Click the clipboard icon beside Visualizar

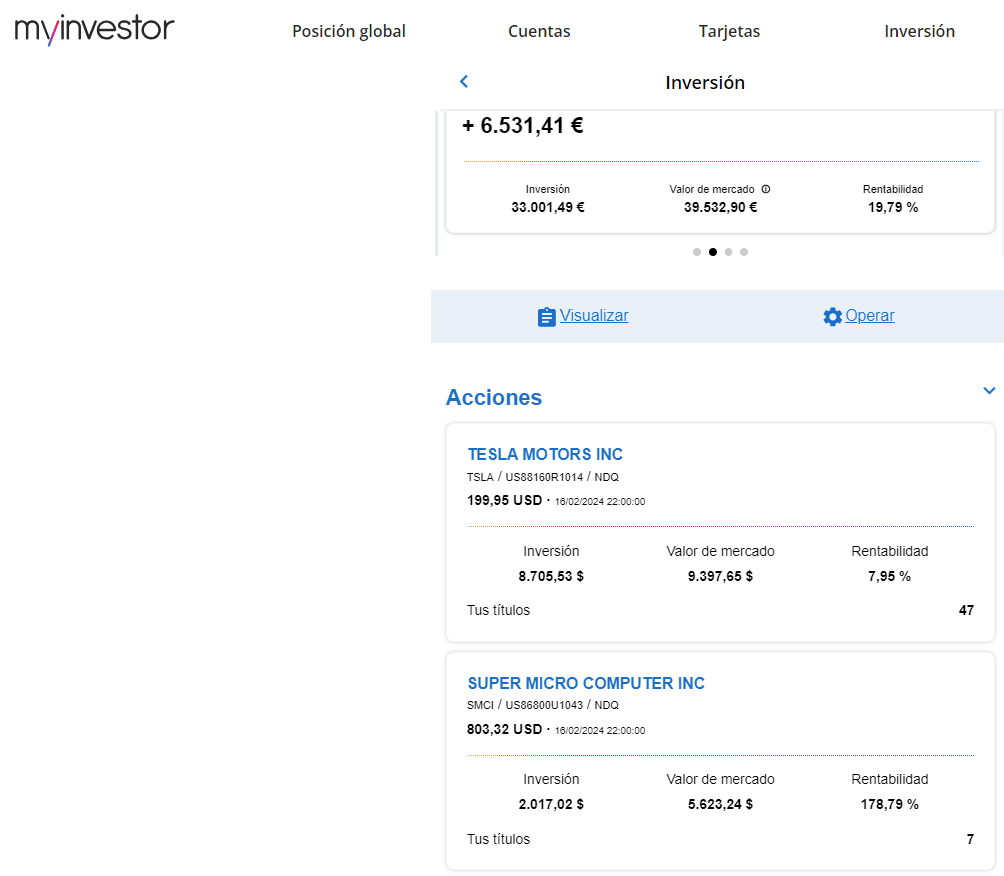546,317
